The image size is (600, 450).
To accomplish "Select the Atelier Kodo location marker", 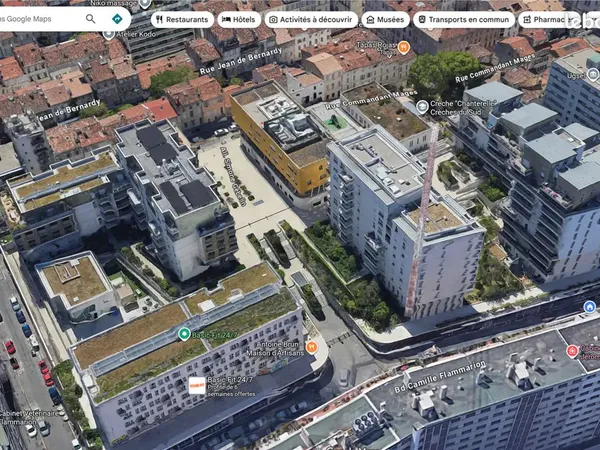I will point(109,34).
